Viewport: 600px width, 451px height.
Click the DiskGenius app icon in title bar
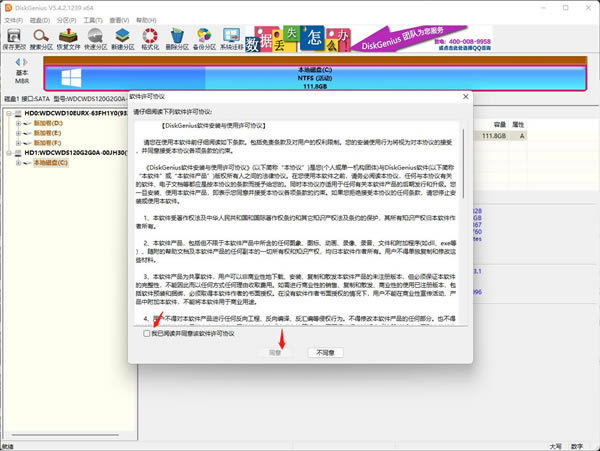(8, 8)
